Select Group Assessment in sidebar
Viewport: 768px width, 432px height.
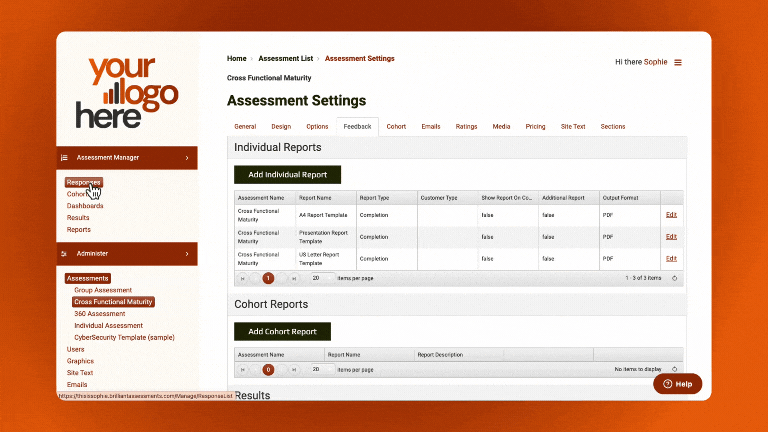click(103, 290)
